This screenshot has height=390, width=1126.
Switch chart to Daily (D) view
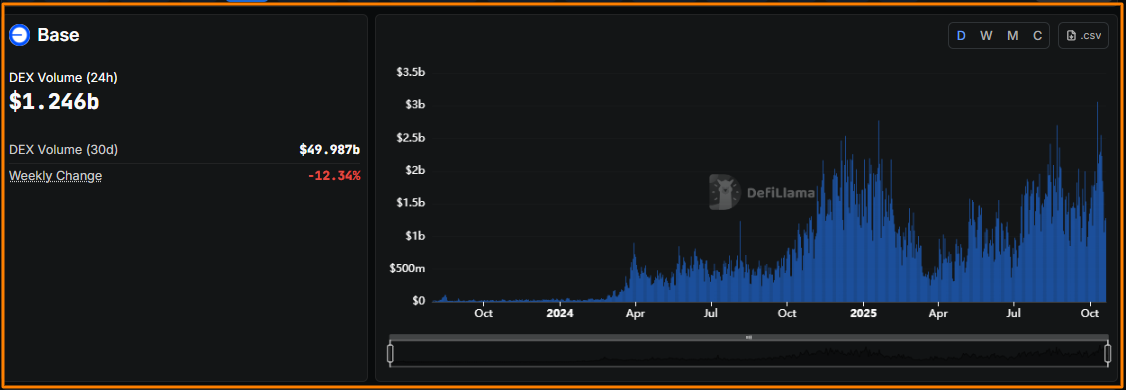[961, 35]
